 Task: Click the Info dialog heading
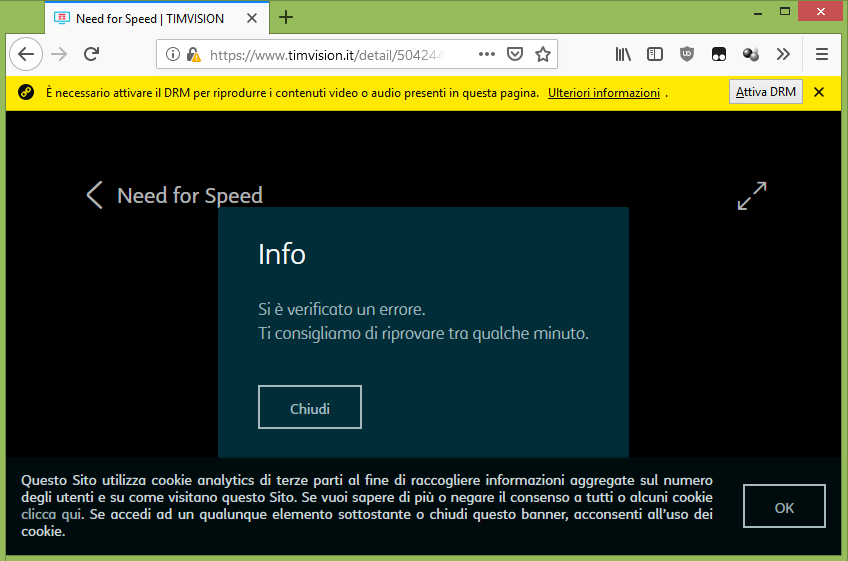point(282,254)
